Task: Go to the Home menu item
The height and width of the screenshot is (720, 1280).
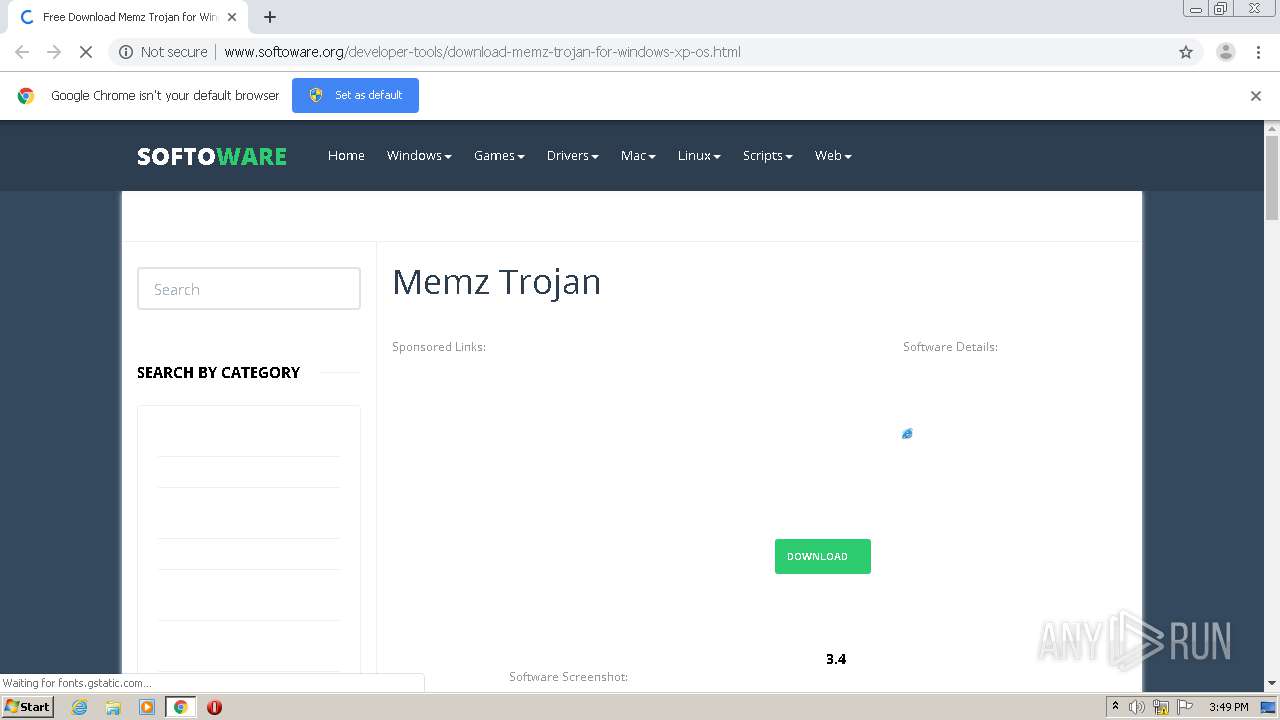Action: coord(346,155)
